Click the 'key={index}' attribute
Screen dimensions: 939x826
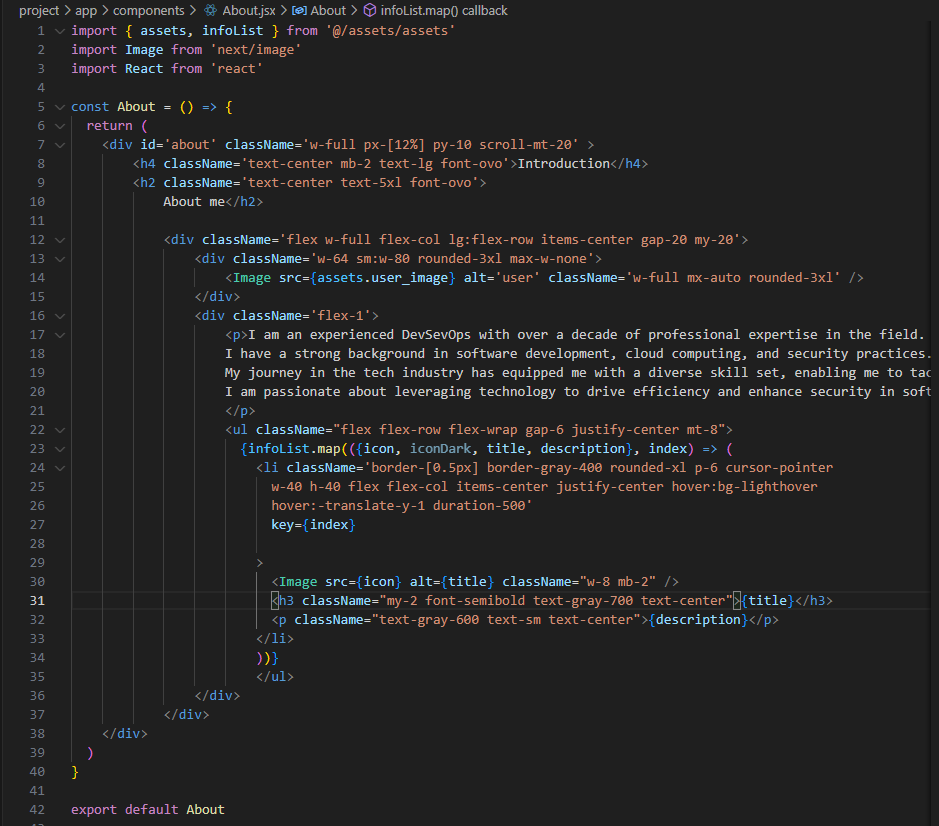coord(313,525)
